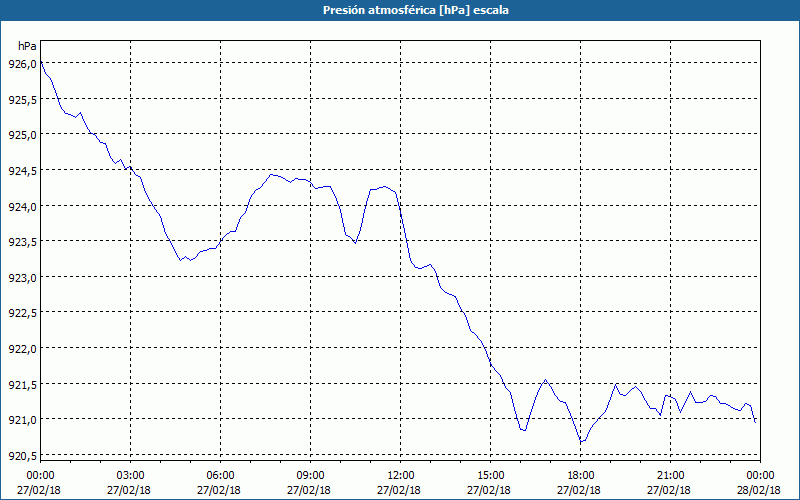Image resolution: width=800 pixels, height=500 pixels.
Task: Click the pressure curve minimum near 18:00
Action: 581,441
